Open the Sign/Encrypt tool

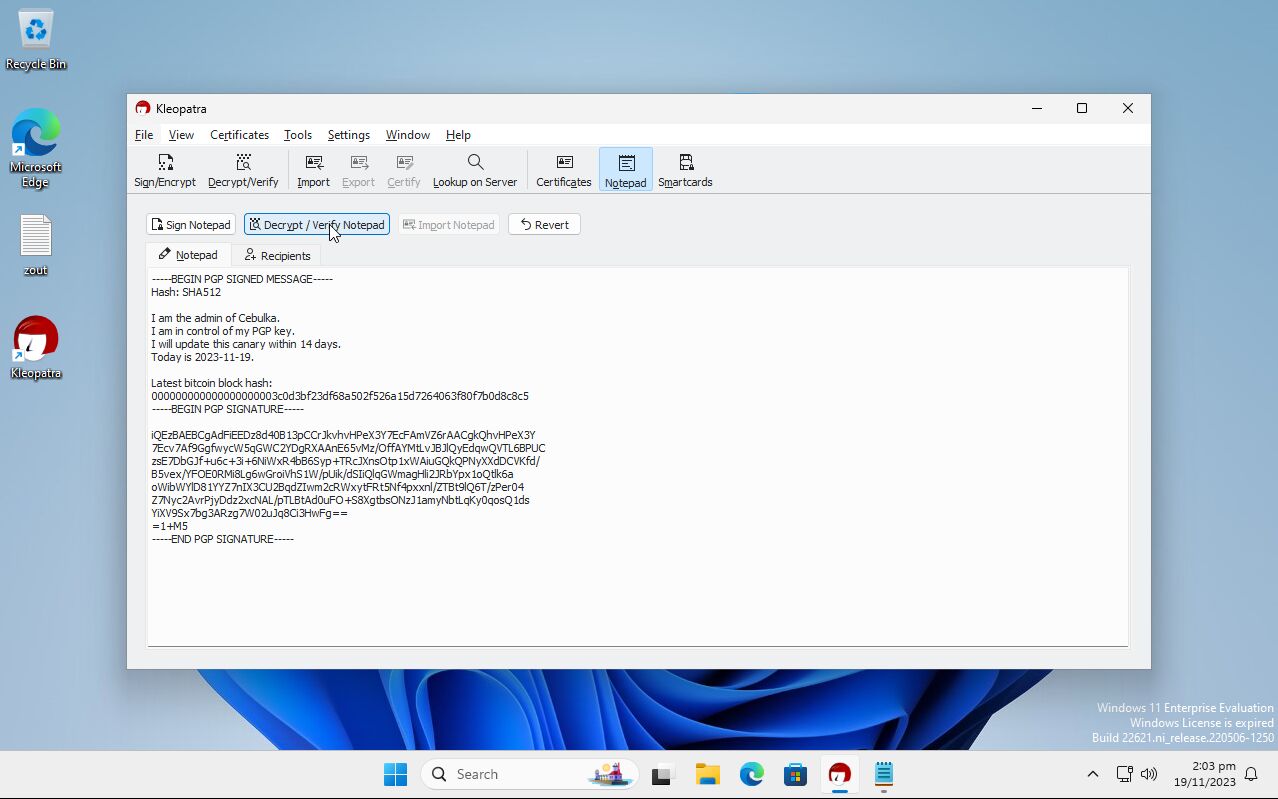click(165, 170)
